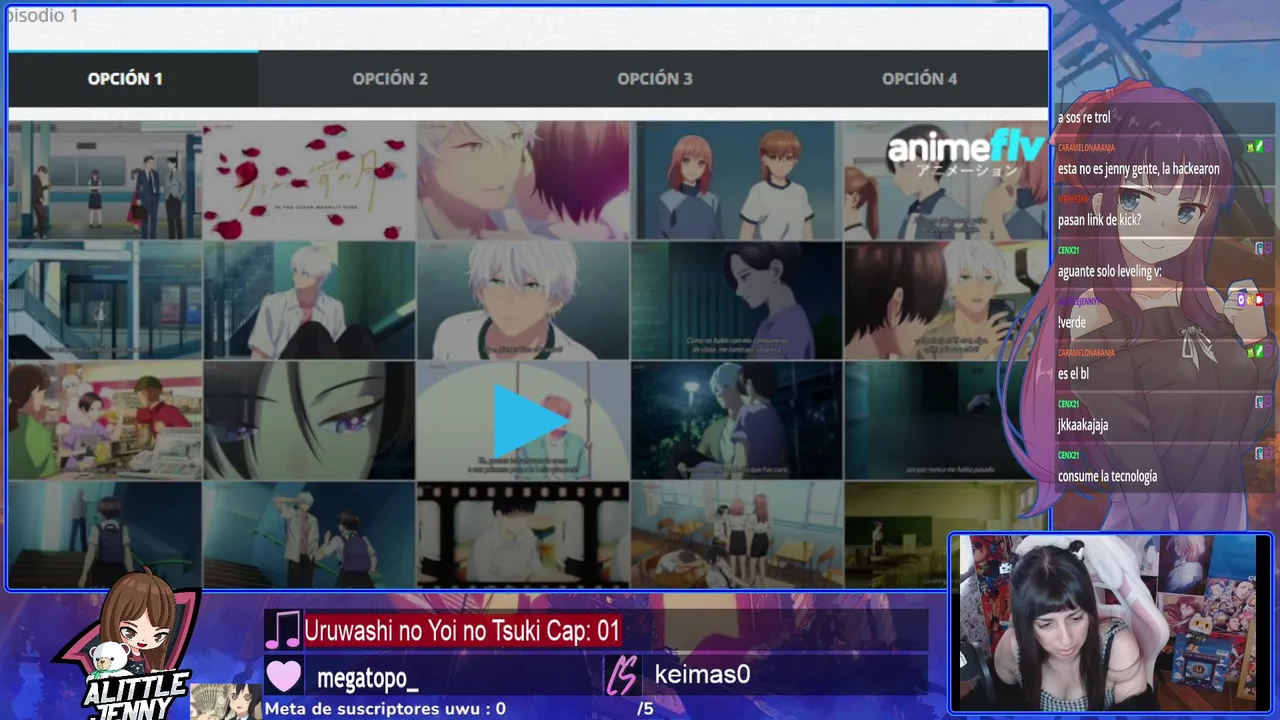Viewport: 1280px width, 720px height.
Task: Click the 'Uruwashi no Yoi no Tsuki Cap: 01' title
Action: (462, 631)
